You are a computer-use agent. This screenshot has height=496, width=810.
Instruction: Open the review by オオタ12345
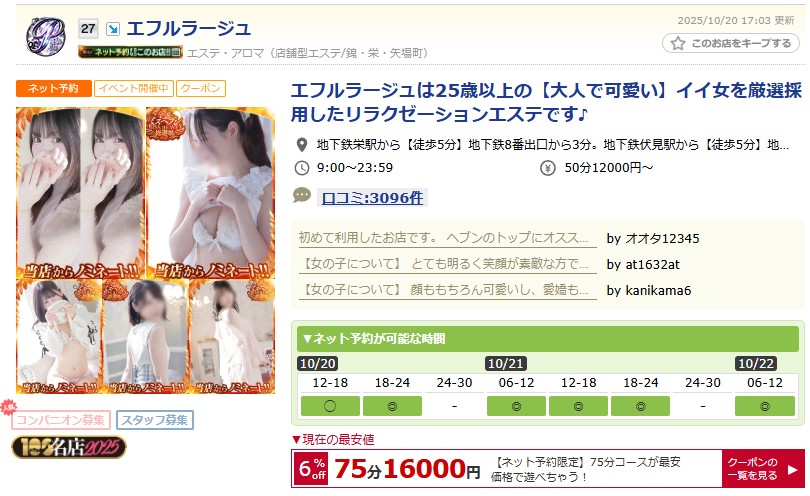pyautogui.click(x=499, y=238)
